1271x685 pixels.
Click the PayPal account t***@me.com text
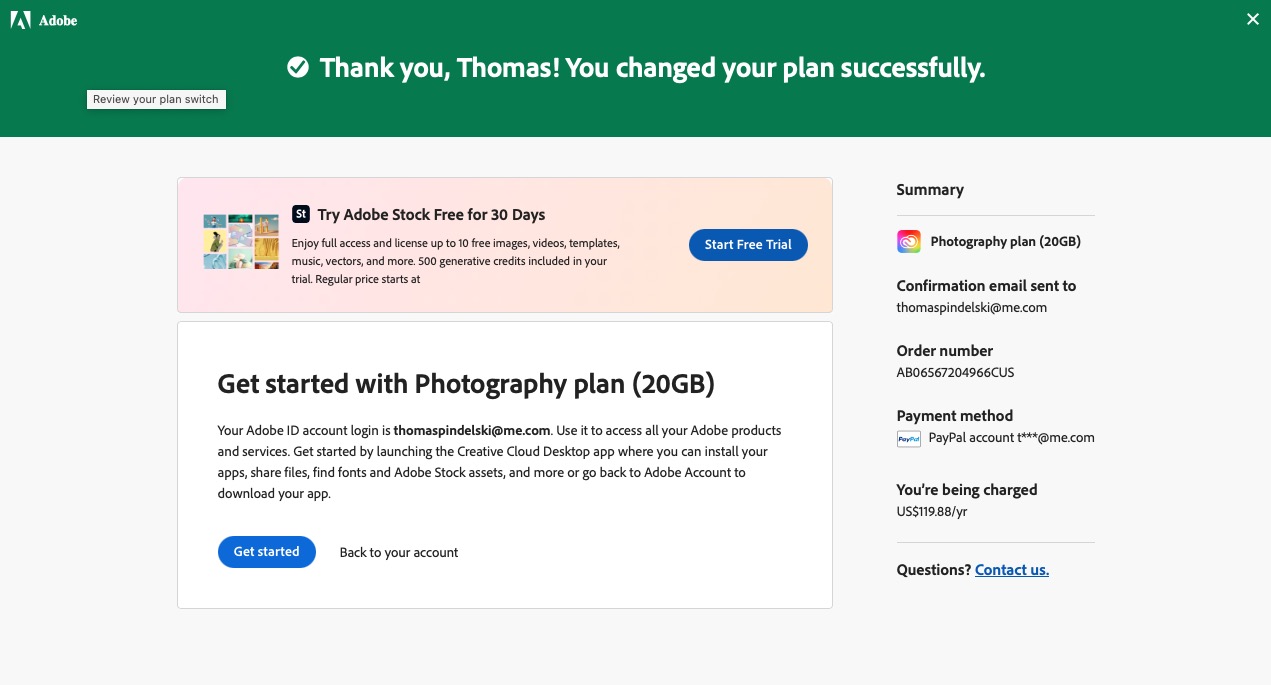click(1011, 438)
